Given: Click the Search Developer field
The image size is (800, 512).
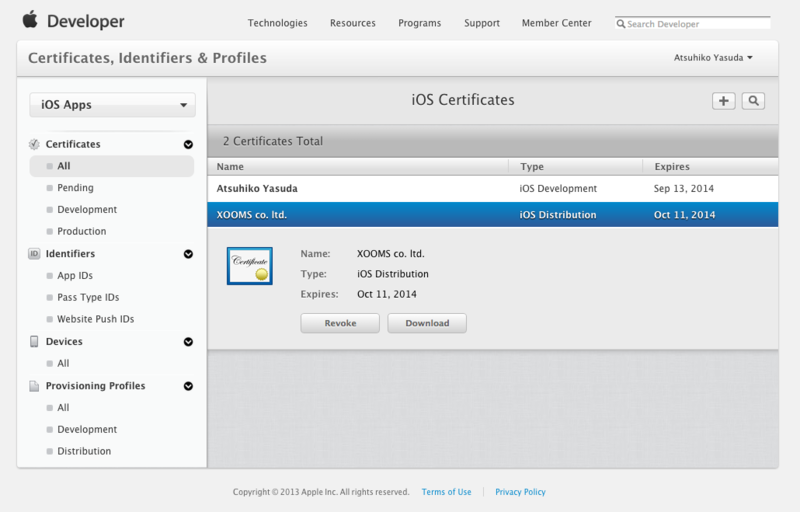Looking at the screenshot, I should click(x=693, y=23).
